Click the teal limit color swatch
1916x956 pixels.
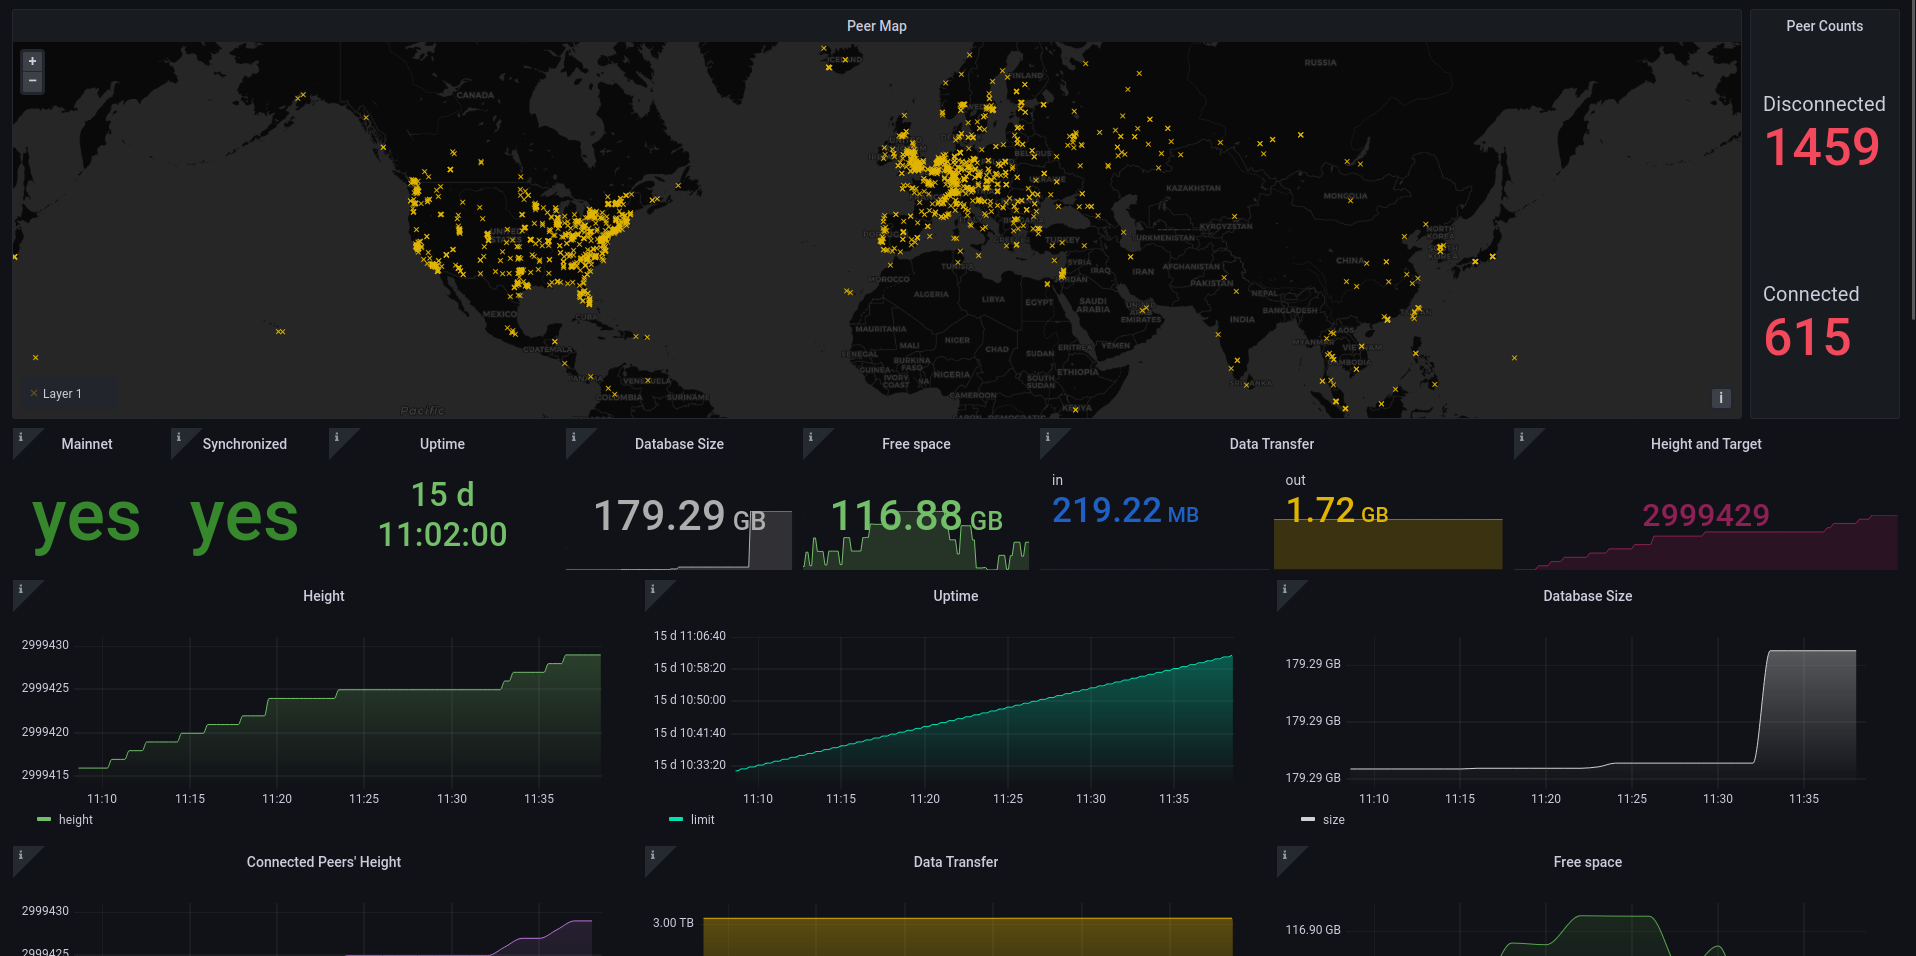point(676,820)
